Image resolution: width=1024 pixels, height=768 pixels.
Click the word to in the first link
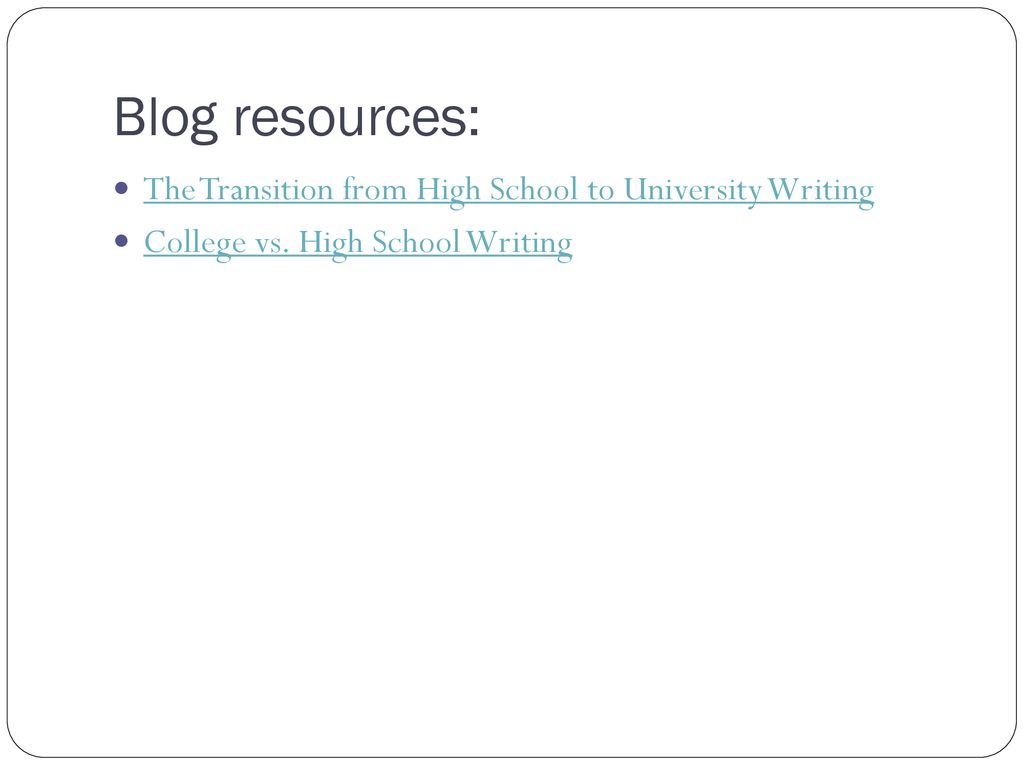point(601,191)
